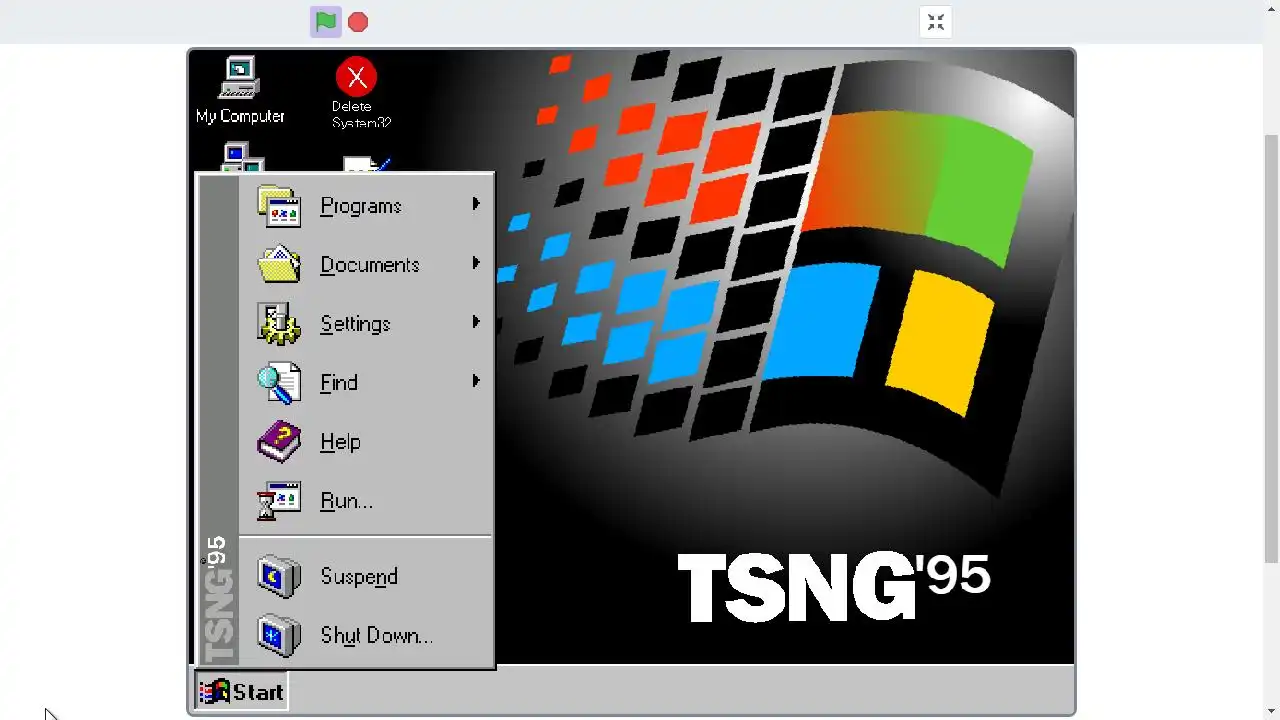Click the Start button on taskbar

(x=241, y=692)
